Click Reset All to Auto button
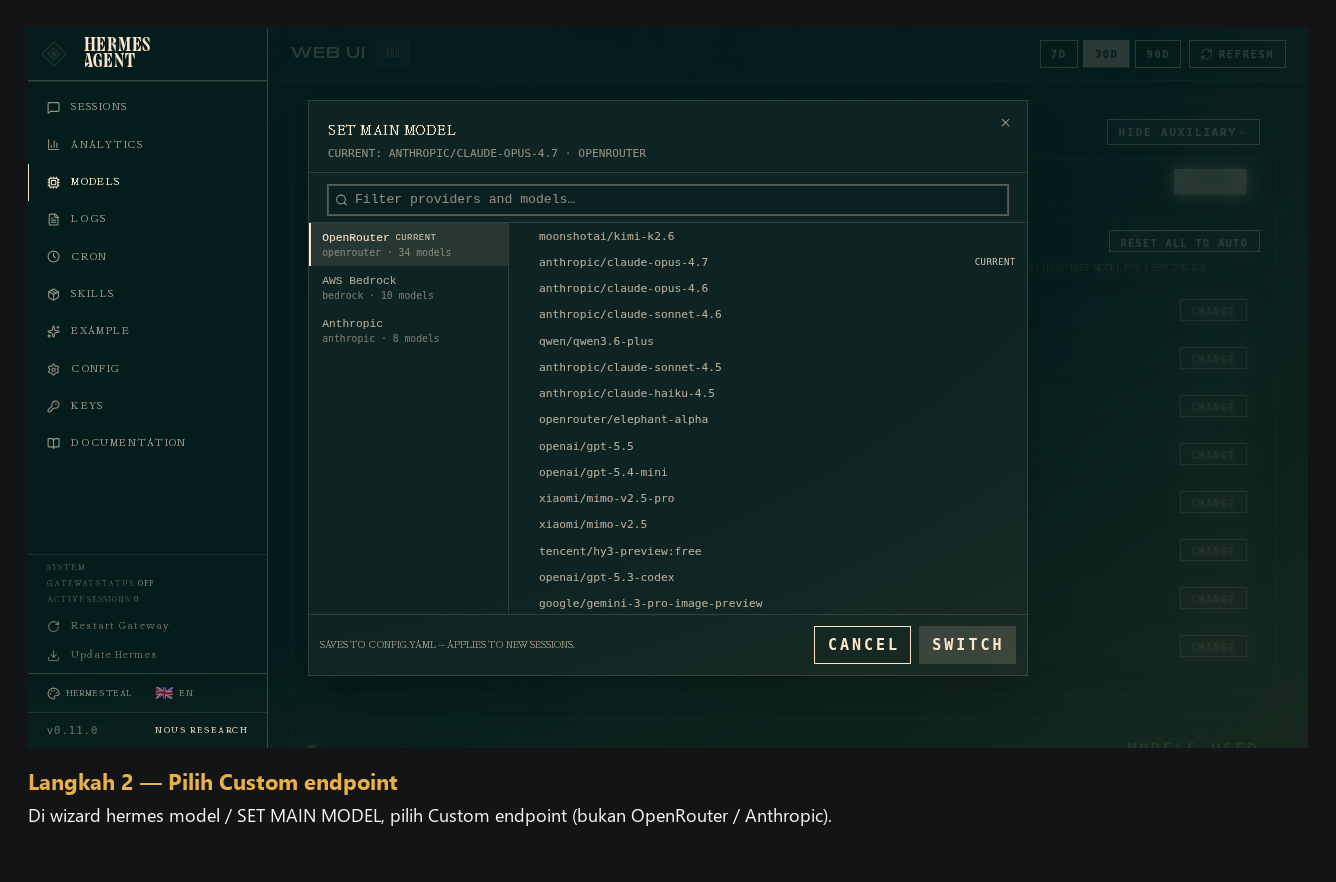The image size is (1336, 882). pos(1184,242)
